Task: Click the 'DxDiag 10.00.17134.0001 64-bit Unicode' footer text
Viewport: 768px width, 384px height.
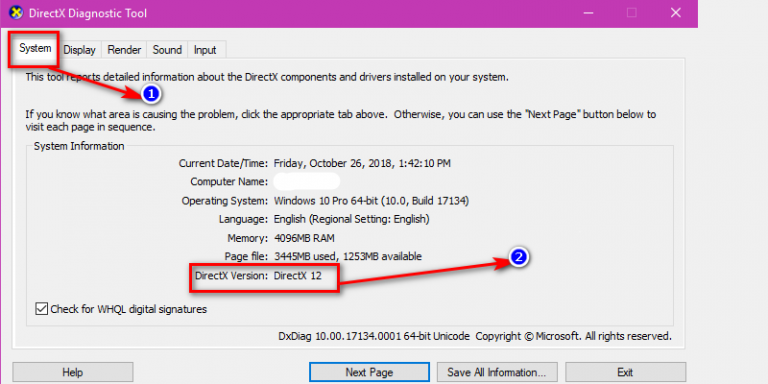Action: point(374,336)
